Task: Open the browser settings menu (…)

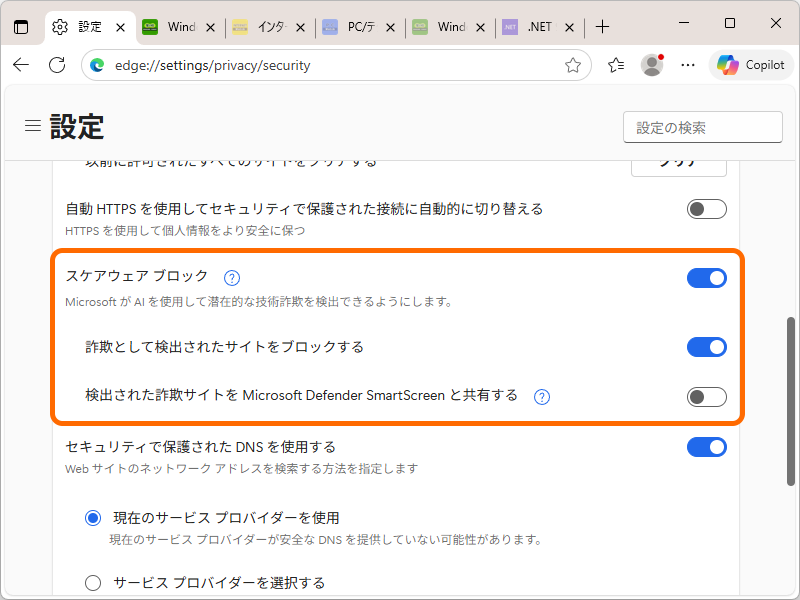Action: [x=687, y=64]
